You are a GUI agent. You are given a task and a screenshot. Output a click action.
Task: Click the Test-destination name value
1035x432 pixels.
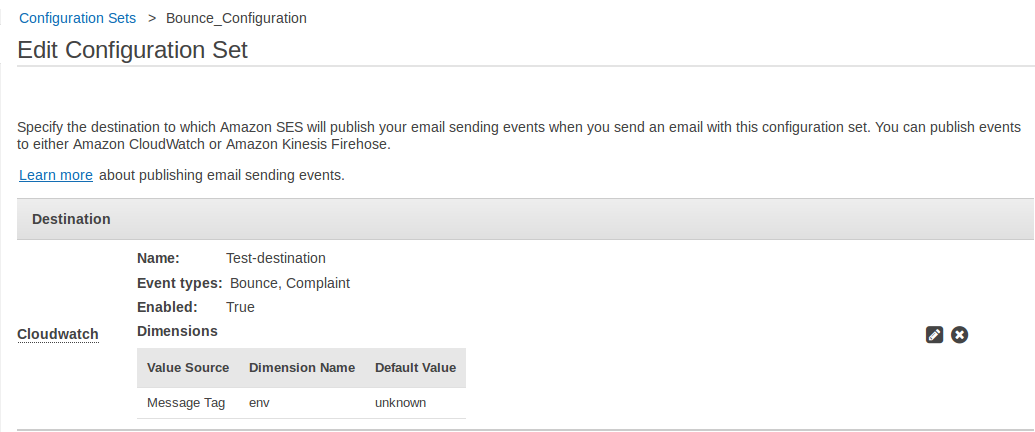[x=276, y=258]
